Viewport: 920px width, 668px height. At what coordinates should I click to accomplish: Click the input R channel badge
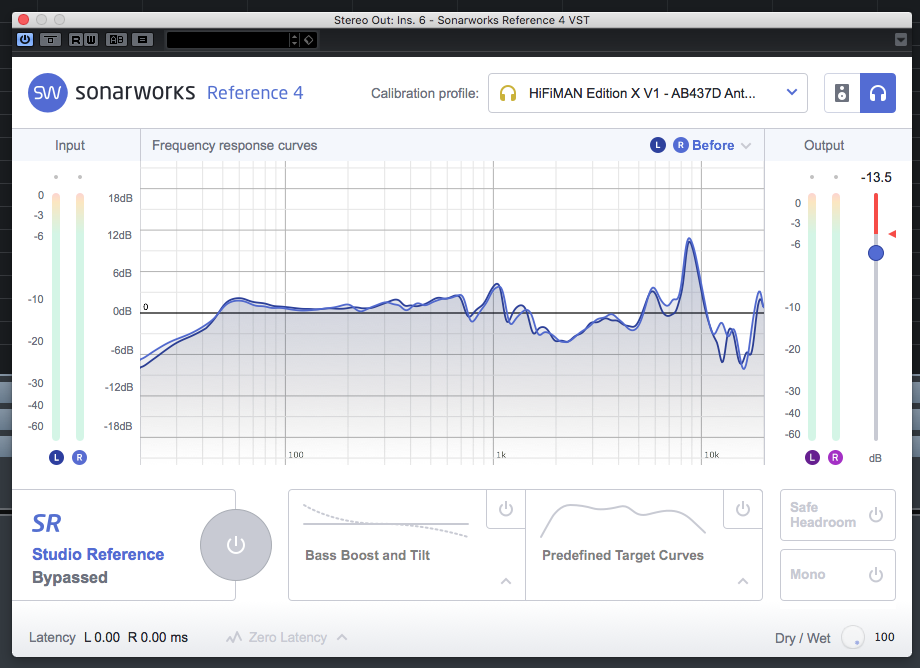pyautogui.click(x=79, y=457)
